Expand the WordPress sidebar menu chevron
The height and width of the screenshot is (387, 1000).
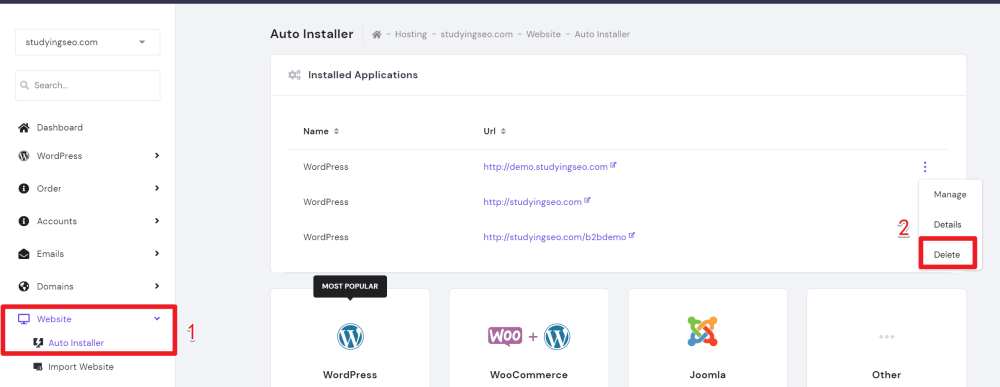pyautogui.click(x=157, y=156)
